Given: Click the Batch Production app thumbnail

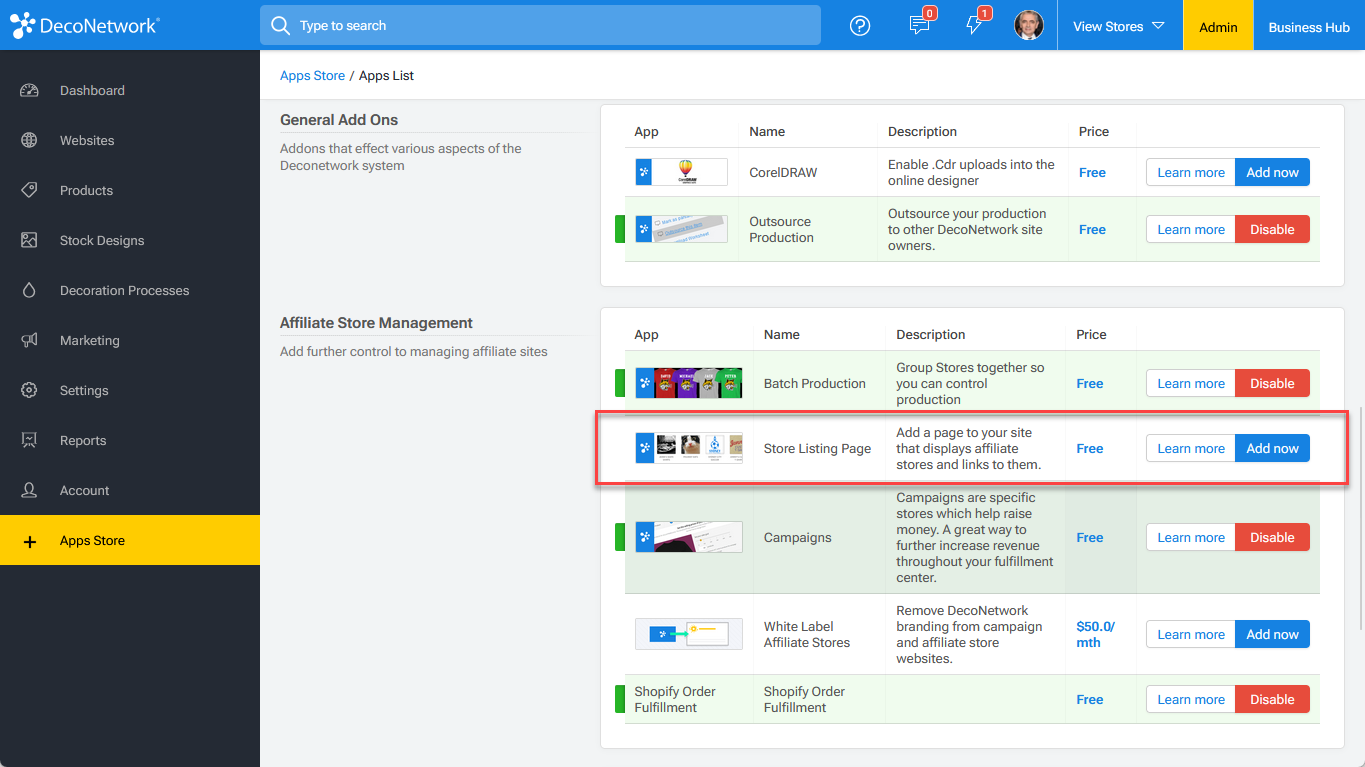Looking at the screenshot, I should [x=688, y=383].
